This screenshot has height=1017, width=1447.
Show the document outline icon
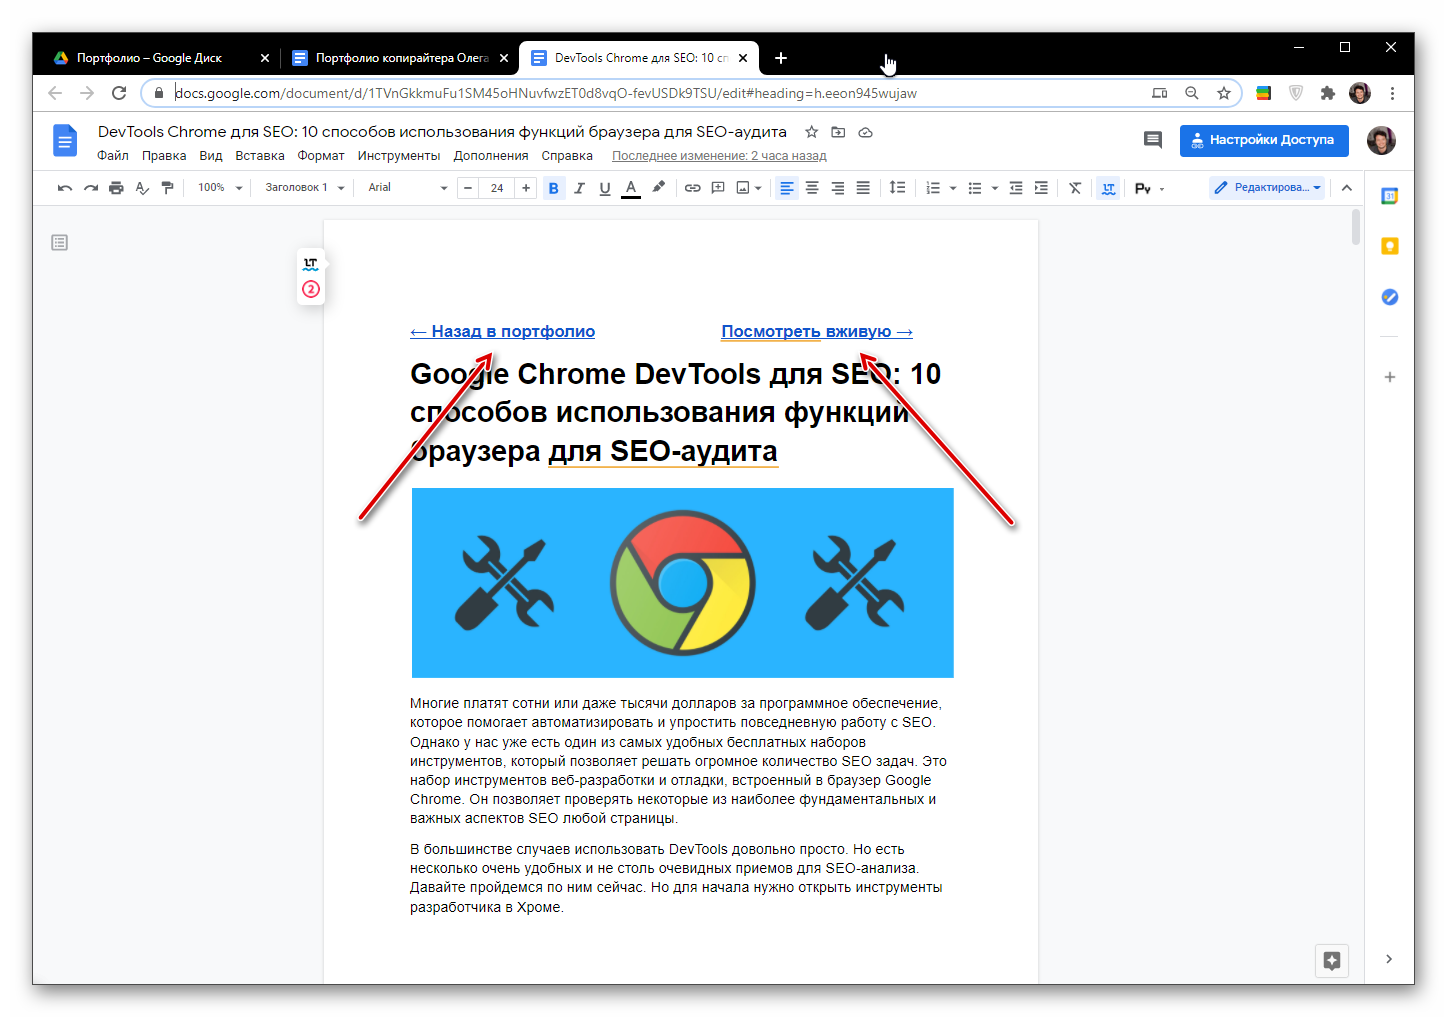pos(60,243)
